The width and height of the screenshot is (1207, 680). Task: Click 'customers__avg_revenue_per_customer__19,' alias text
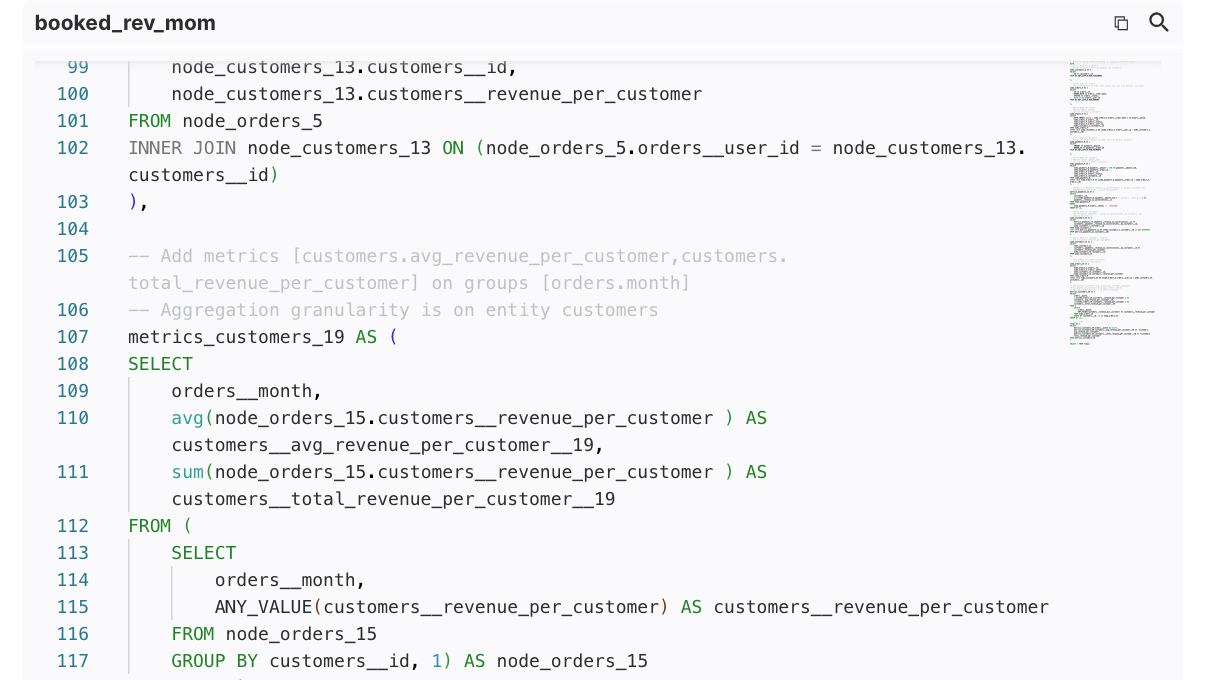click(388, 445)
